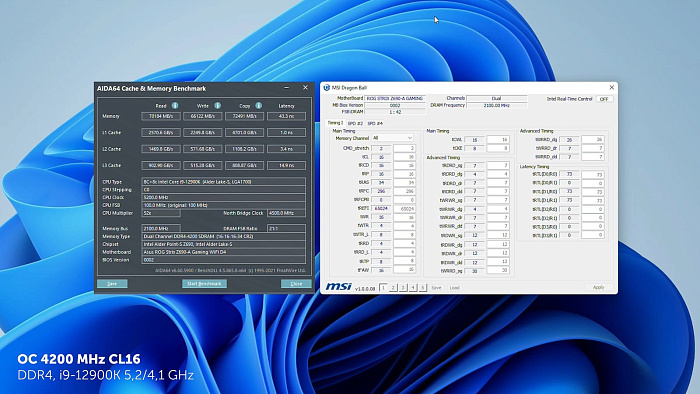Click Apply in MSI Dragon Ball
Viewport: 700px width, 394px height.
pyautogui.click(x=598, y=287)
